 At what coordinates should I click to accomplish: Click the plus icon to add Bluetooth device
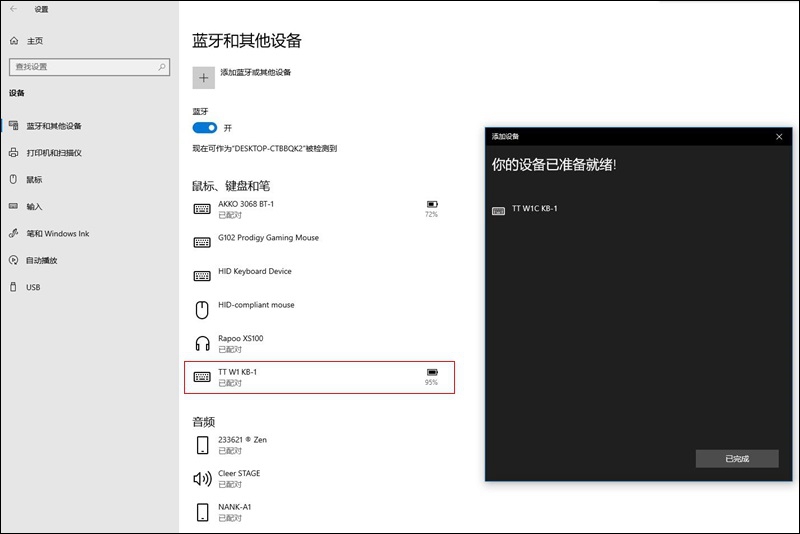pos(204,78)
